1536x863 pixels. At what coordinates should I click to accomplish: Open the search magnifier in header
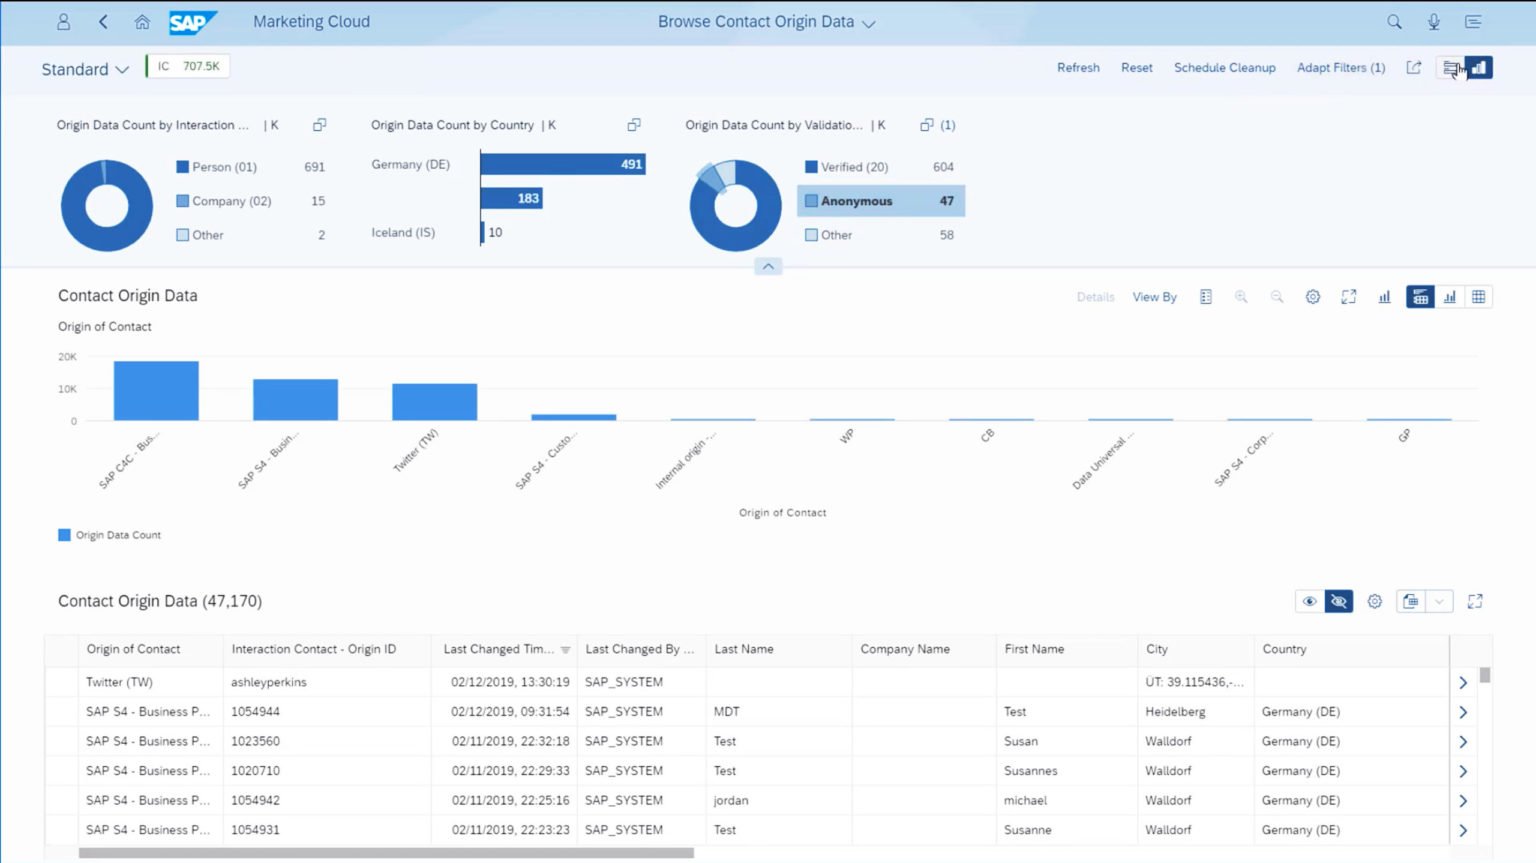click(1394, 21)
